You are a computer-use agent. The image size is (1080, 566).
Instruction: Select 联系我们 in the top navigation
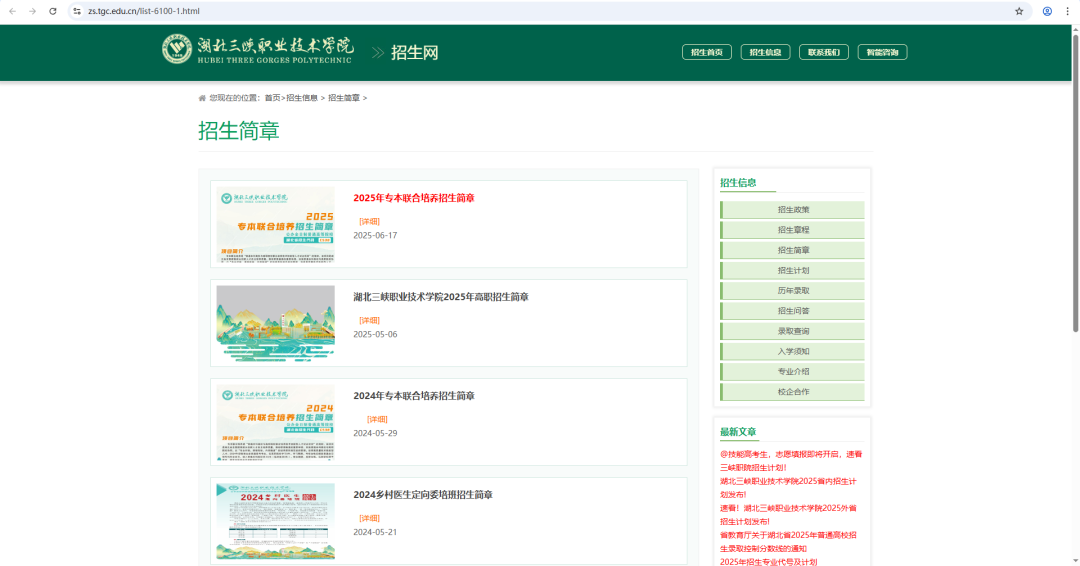click(x=823, y=52)
